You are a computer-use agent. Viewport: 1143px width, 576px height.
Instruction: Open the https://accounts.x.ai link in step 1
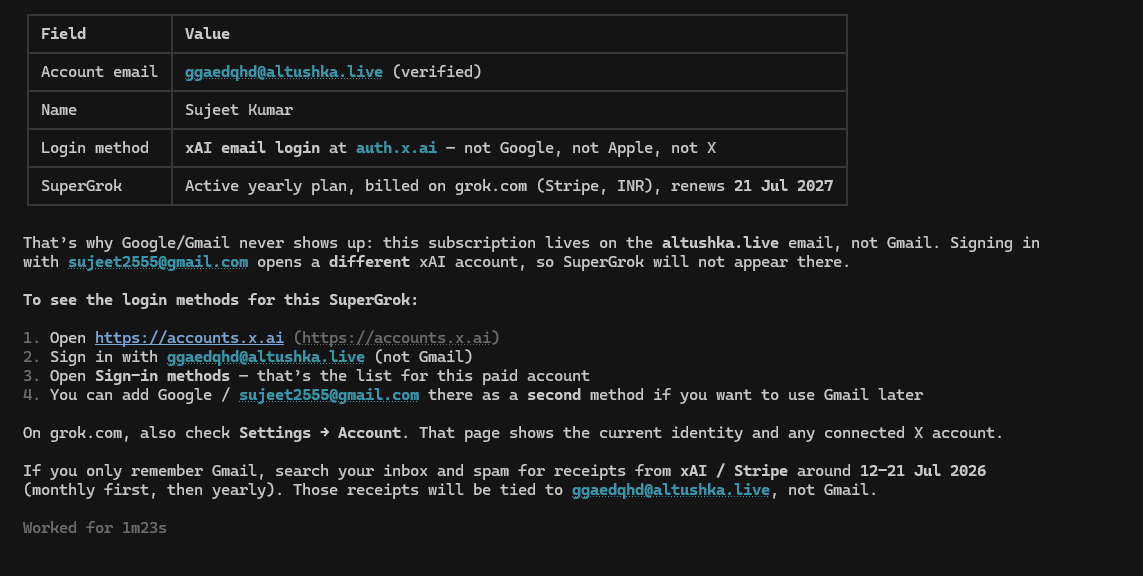pos(190,338)
